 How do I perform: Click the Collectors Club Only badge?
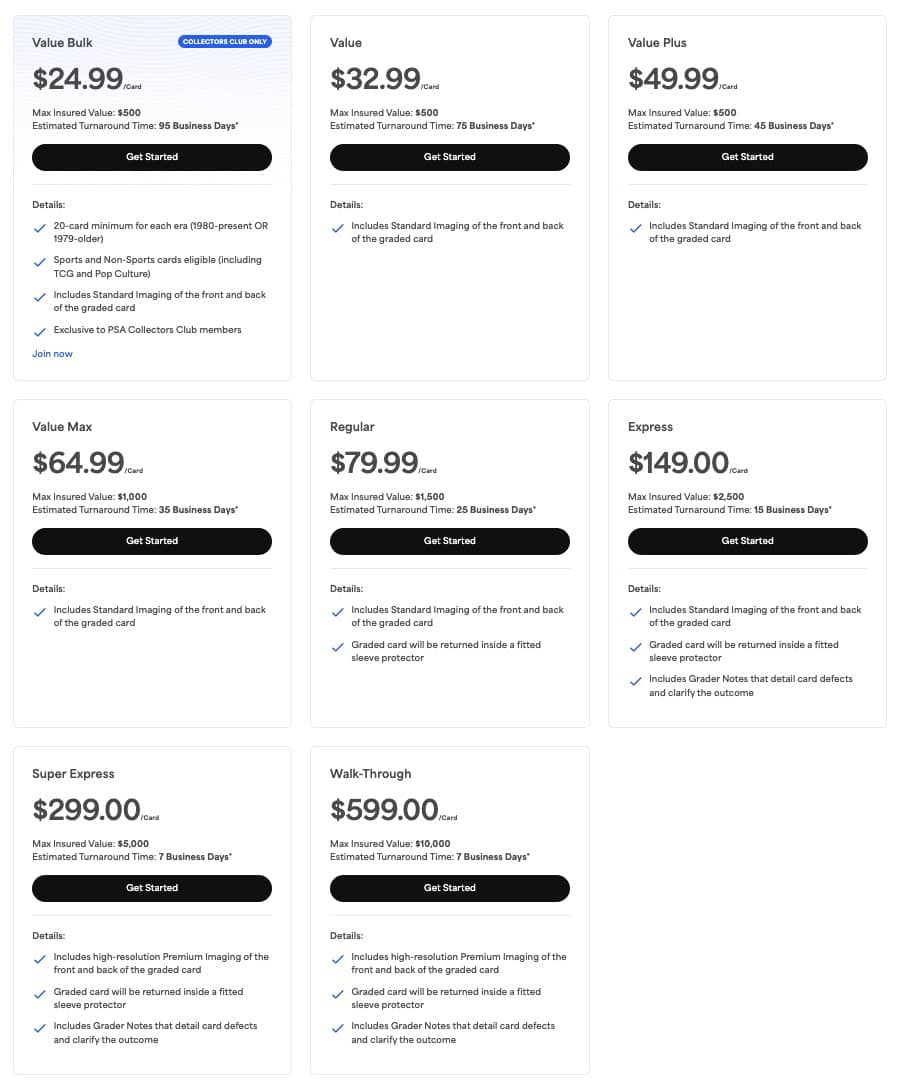point(225,42)
